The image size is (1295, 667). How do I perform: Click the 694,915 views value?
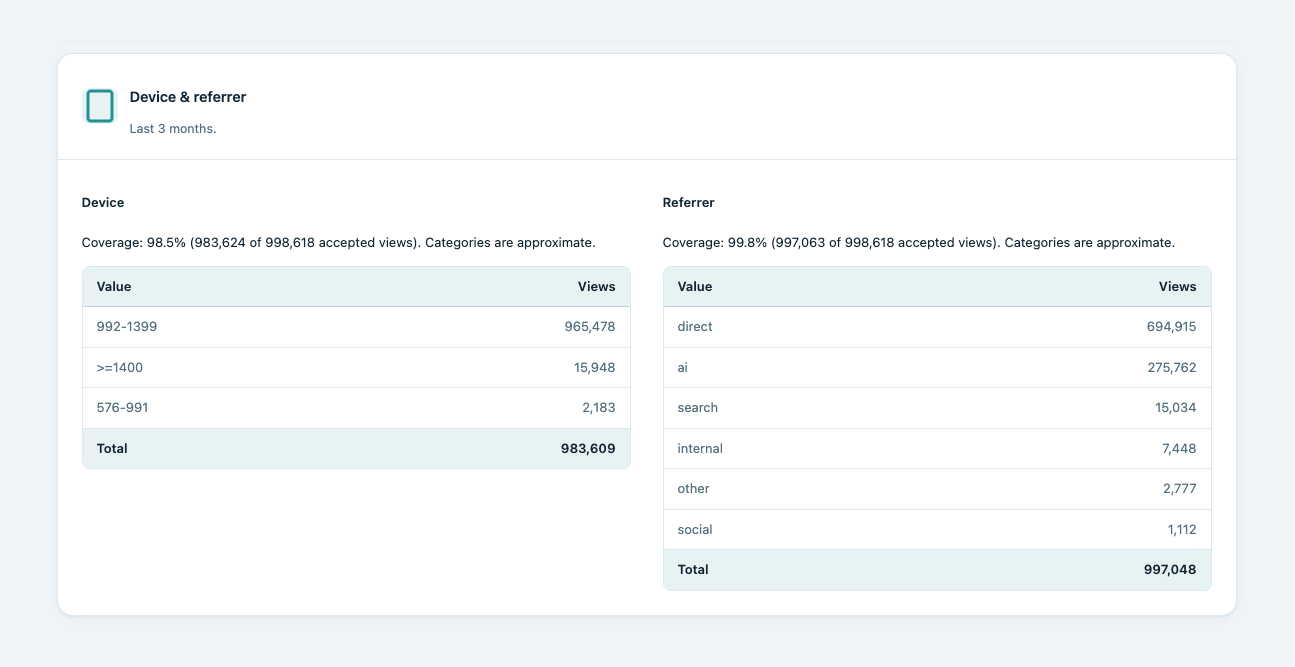coord(1172,327)
